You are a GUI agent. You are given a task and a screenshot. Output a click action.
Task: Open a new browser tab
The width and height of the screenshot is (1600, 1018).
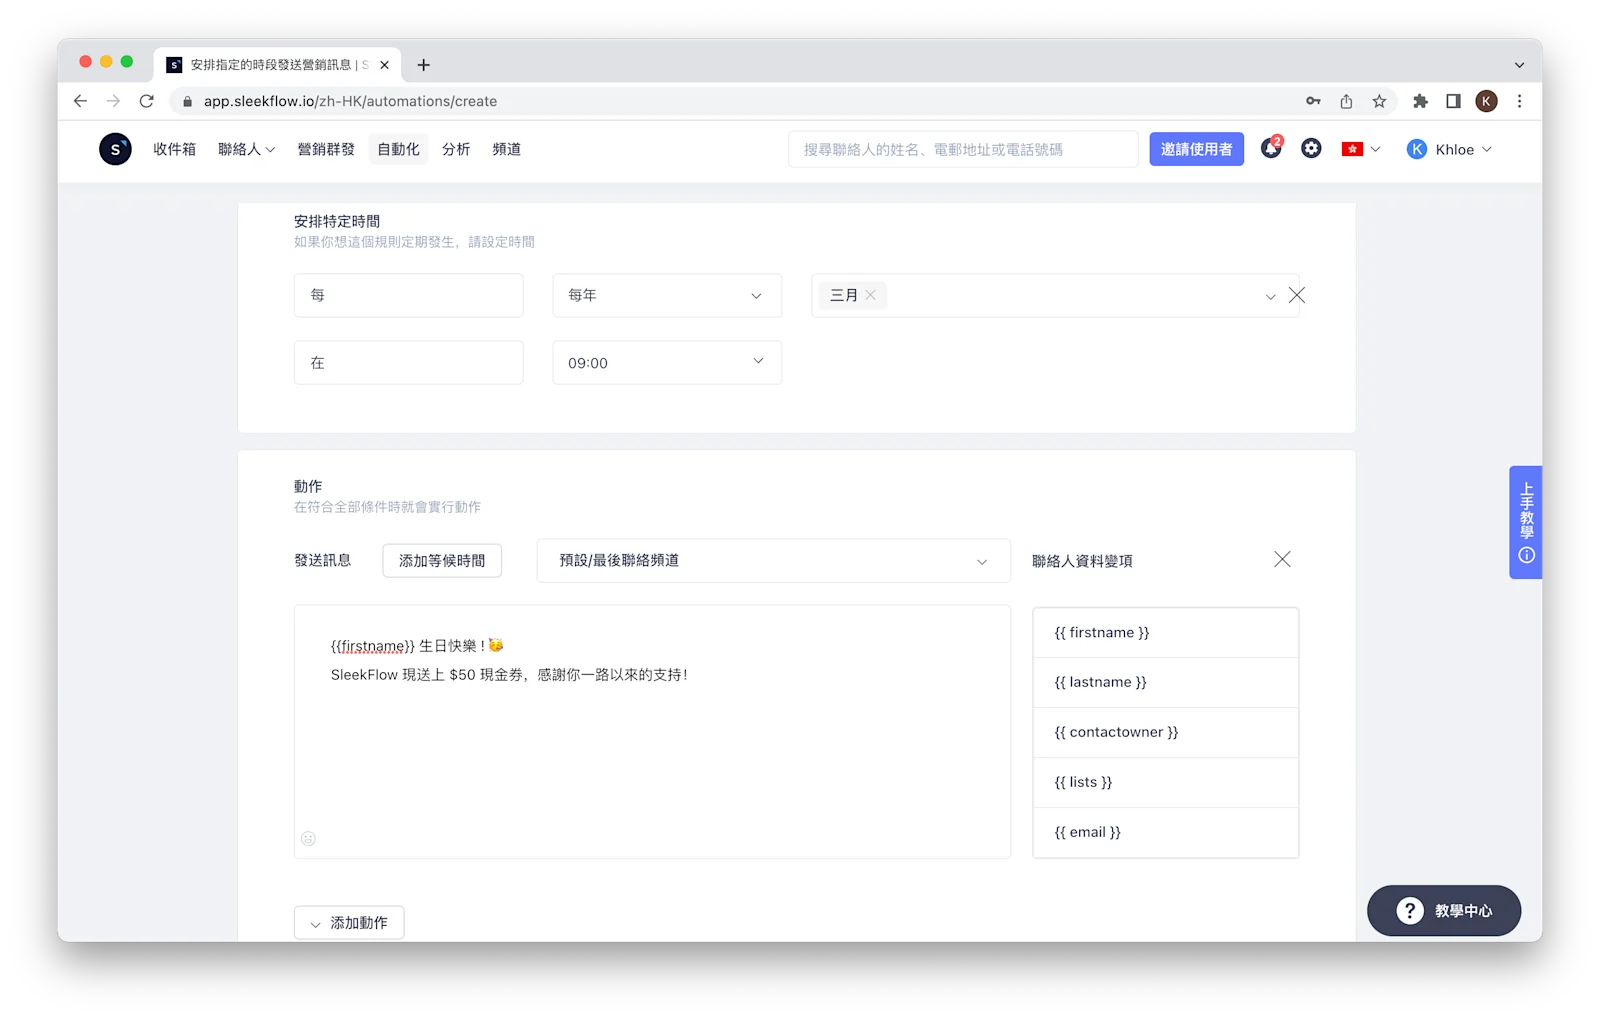[424, 65]
